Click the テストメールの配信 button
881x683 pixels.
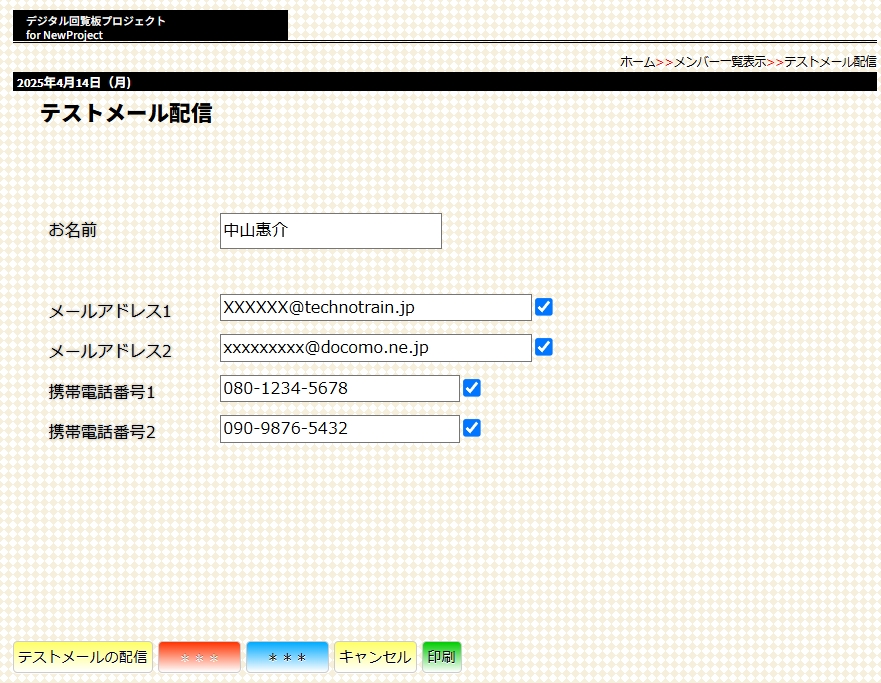tap(83, 657)
